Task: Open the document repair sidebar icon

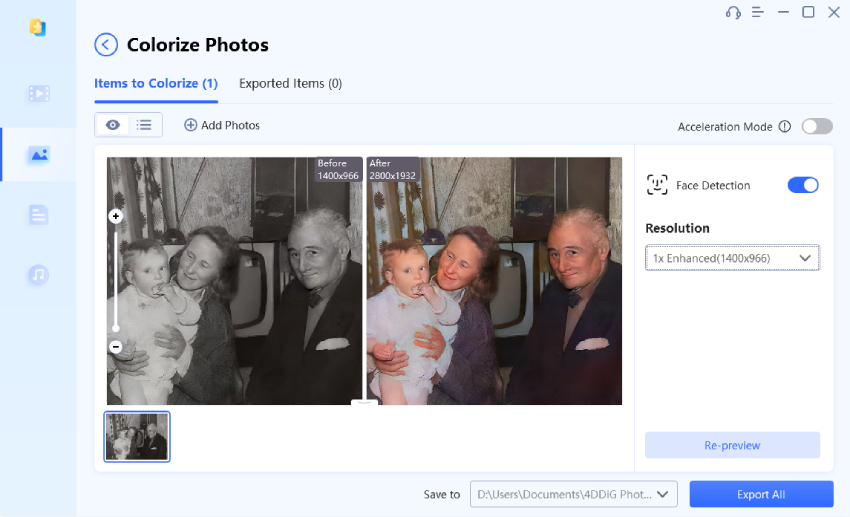Action: pyautogui.click(x=39, y=215)
